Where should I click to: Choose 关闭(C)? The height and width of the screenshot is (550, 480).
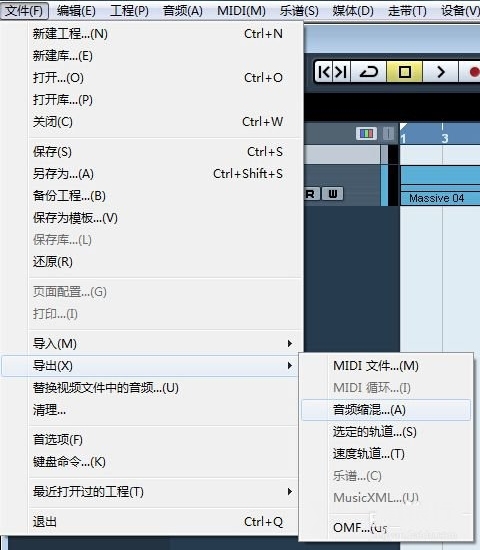click(x=152, y=122)
